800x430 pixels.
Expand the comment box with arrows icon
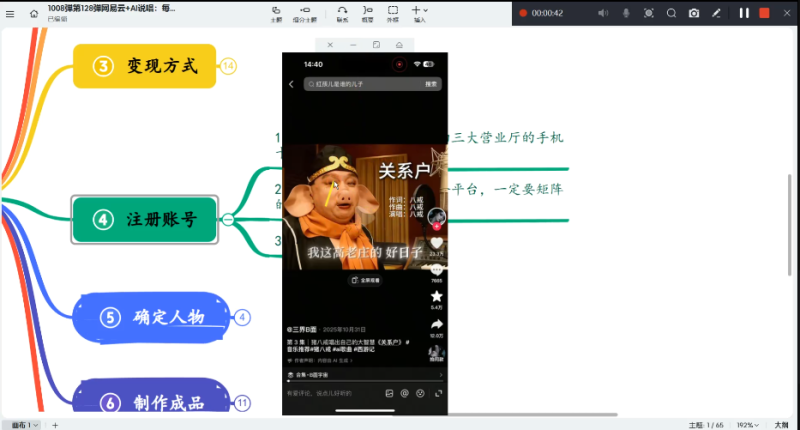coord(438,393)
